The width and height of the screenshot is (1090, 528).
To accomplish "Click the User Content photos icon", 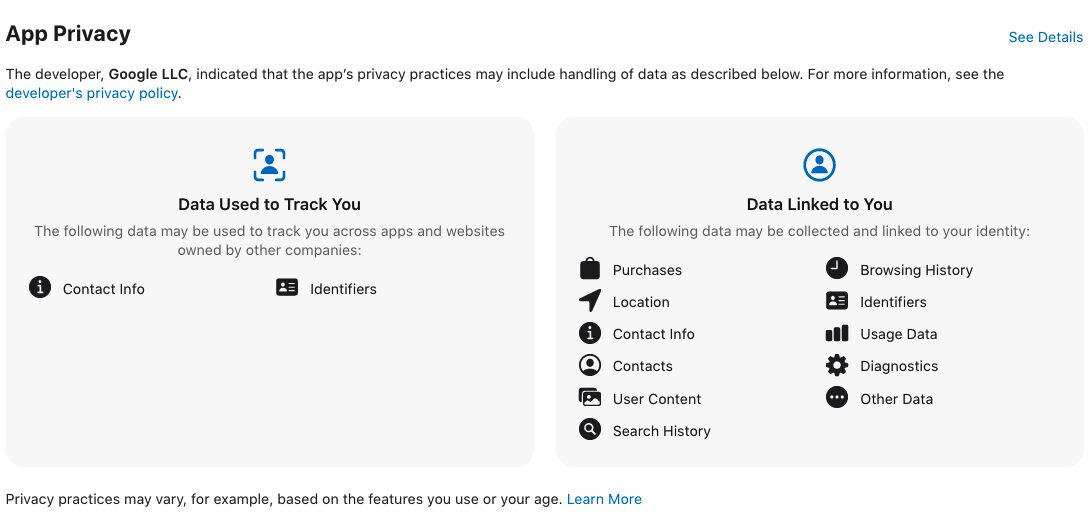I will point(589,397).
